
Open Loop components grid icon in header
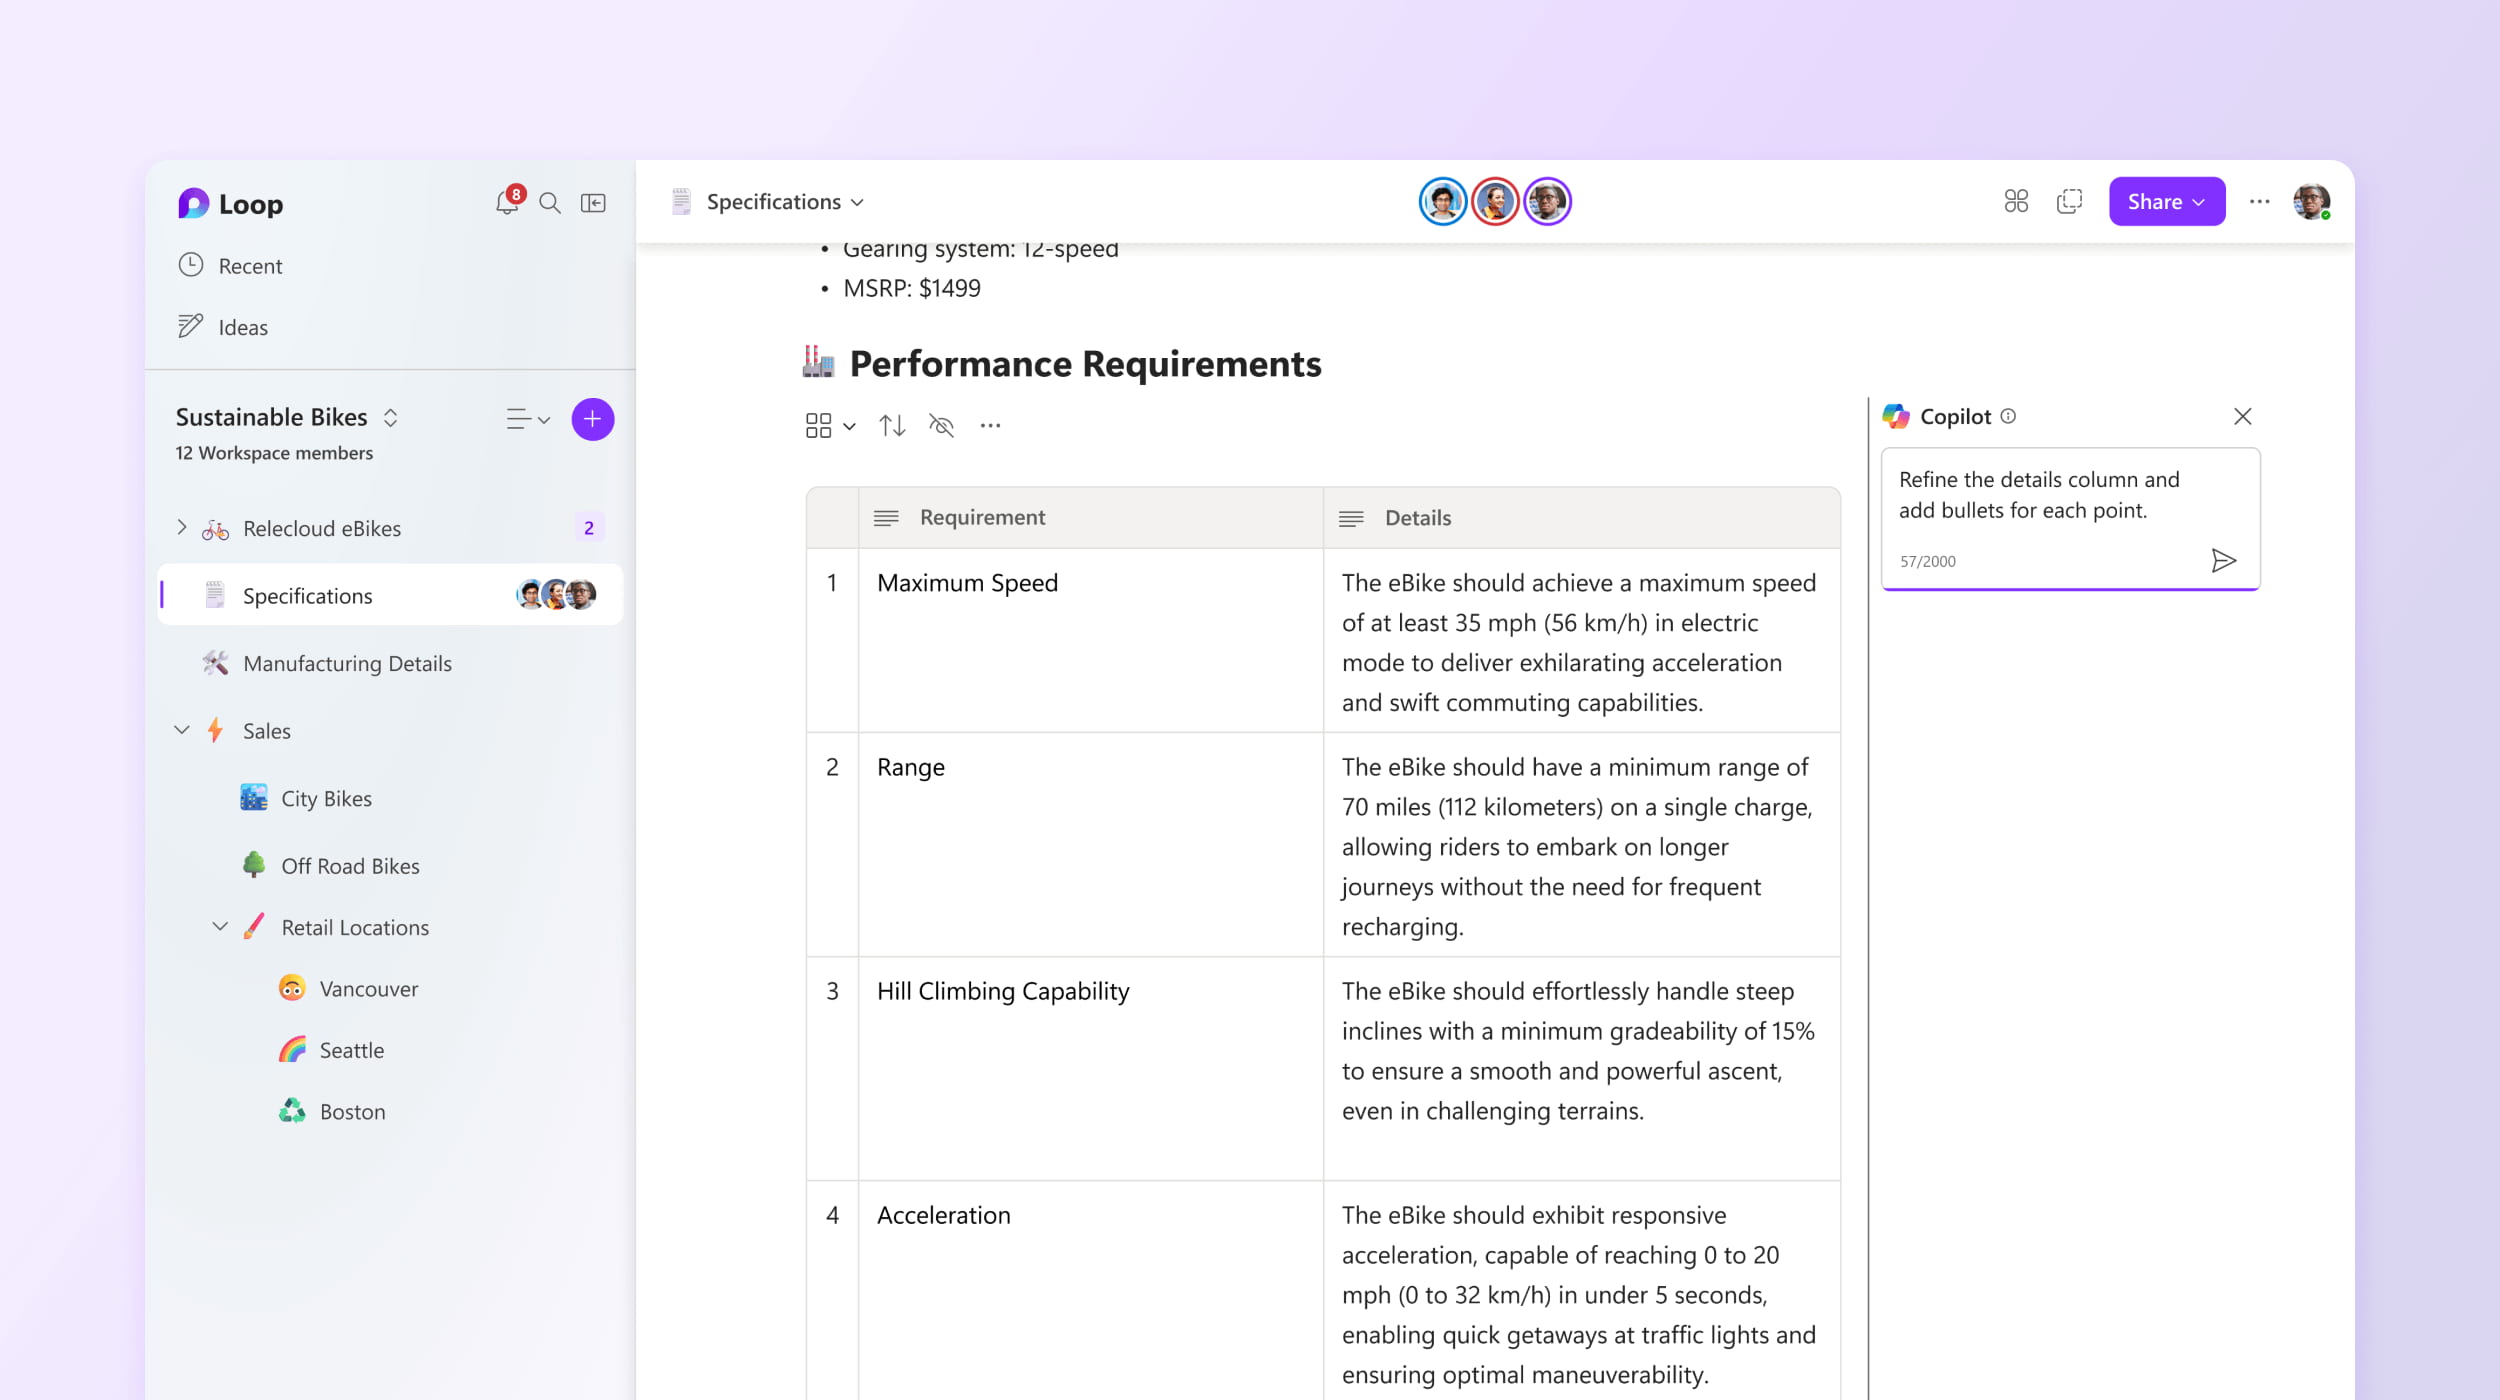click(2016, 202)
